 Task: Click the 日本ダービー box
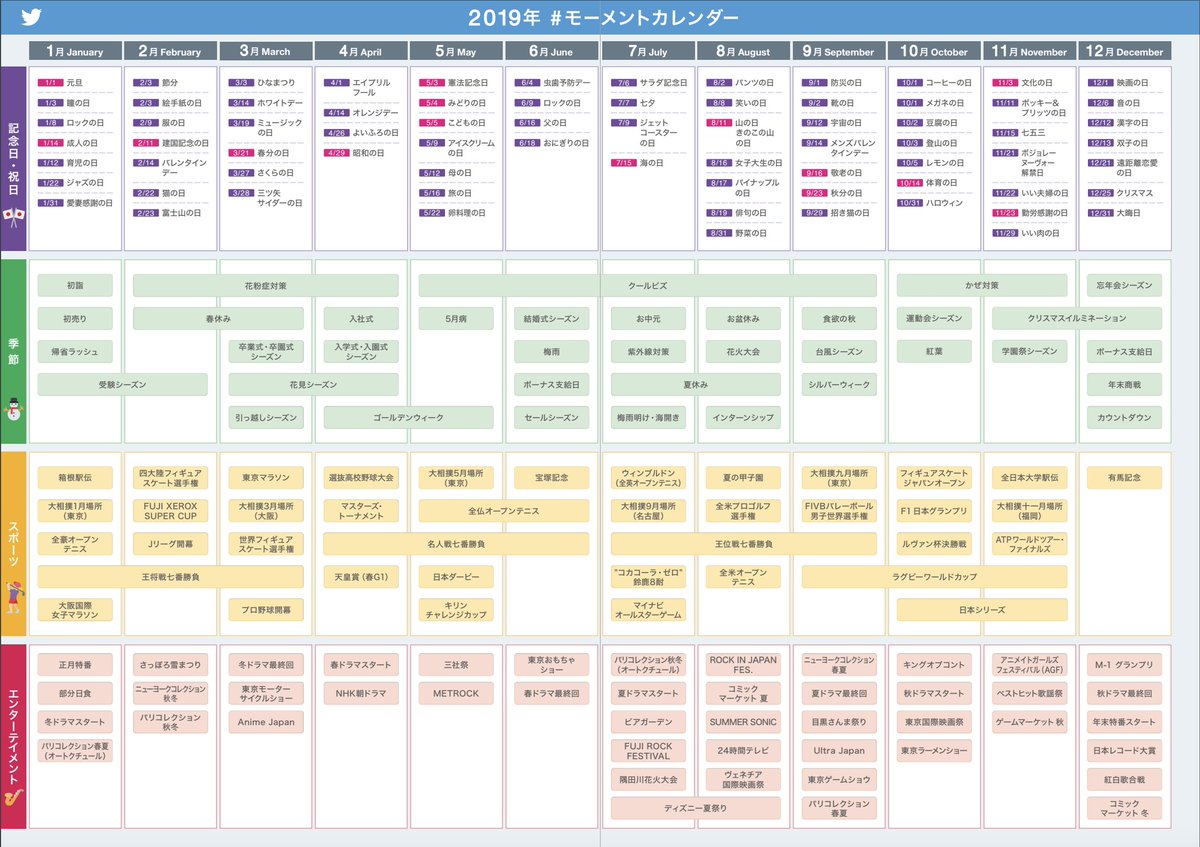[456, 577]
